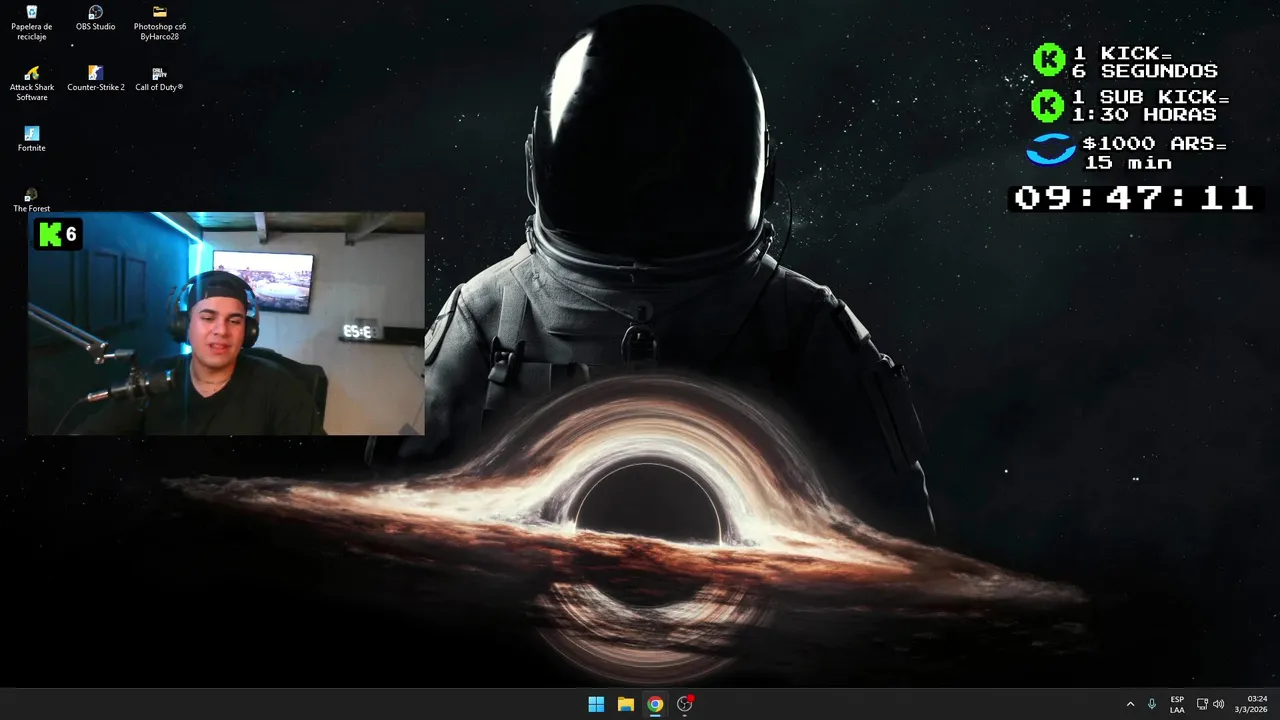The height and width of the screenshot is (720, 1280).
Task: Open the volume speaker tray icon
Action: (1218, 704)
